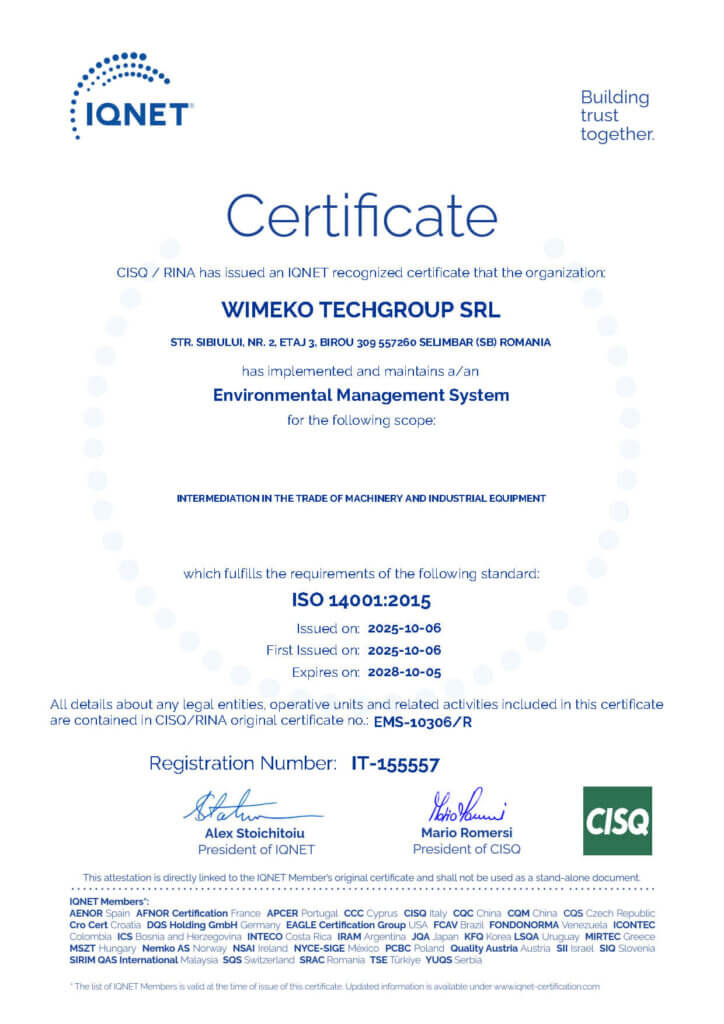Click registration number 'IT-155557'
This screenshot has width=724, height=1024.
click(x=395, y=763)
